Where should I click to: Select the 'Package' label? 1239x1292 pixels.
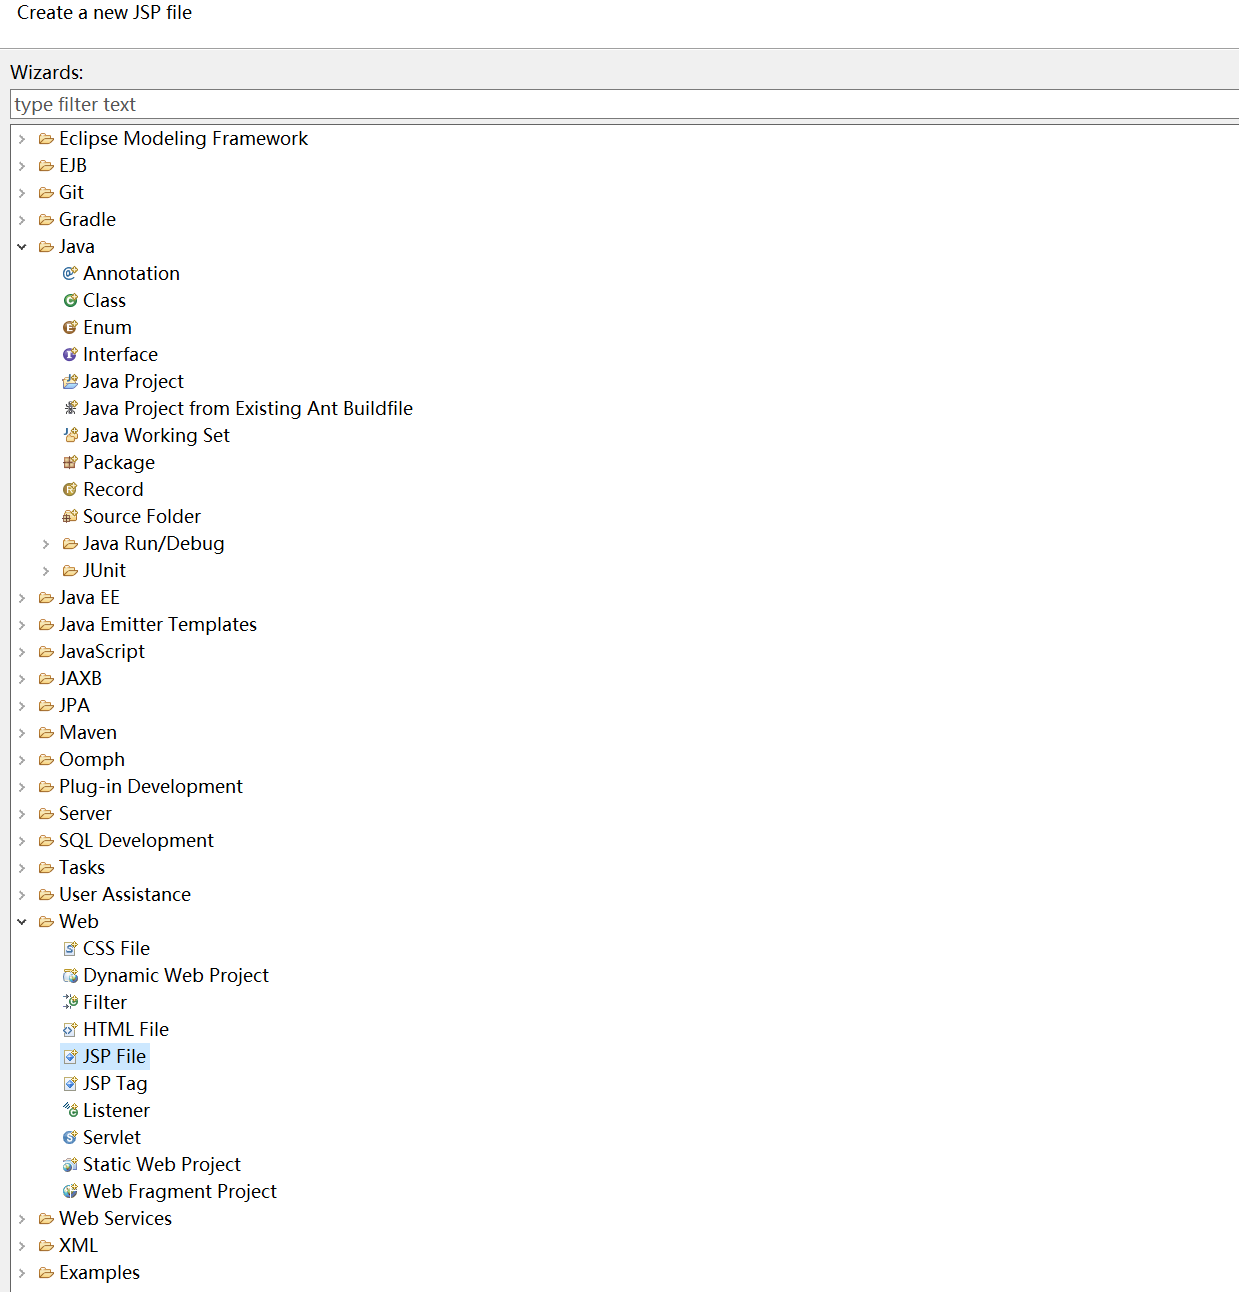(119, 462)
